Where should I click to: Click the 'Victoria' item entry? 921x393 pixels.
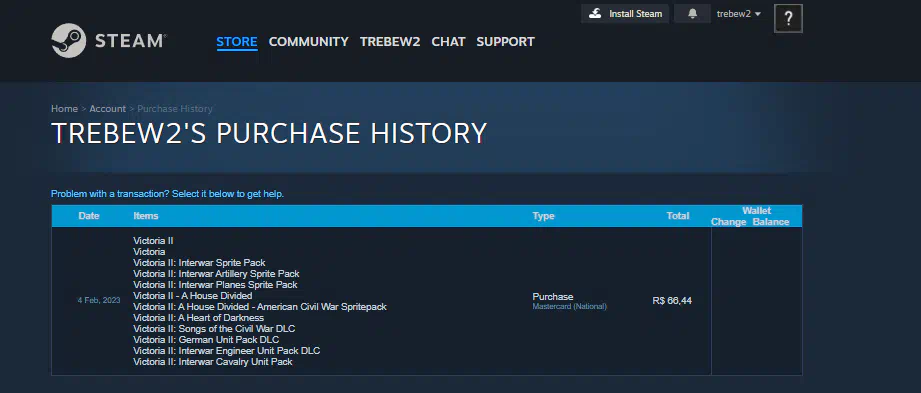[x=149, y=251]
